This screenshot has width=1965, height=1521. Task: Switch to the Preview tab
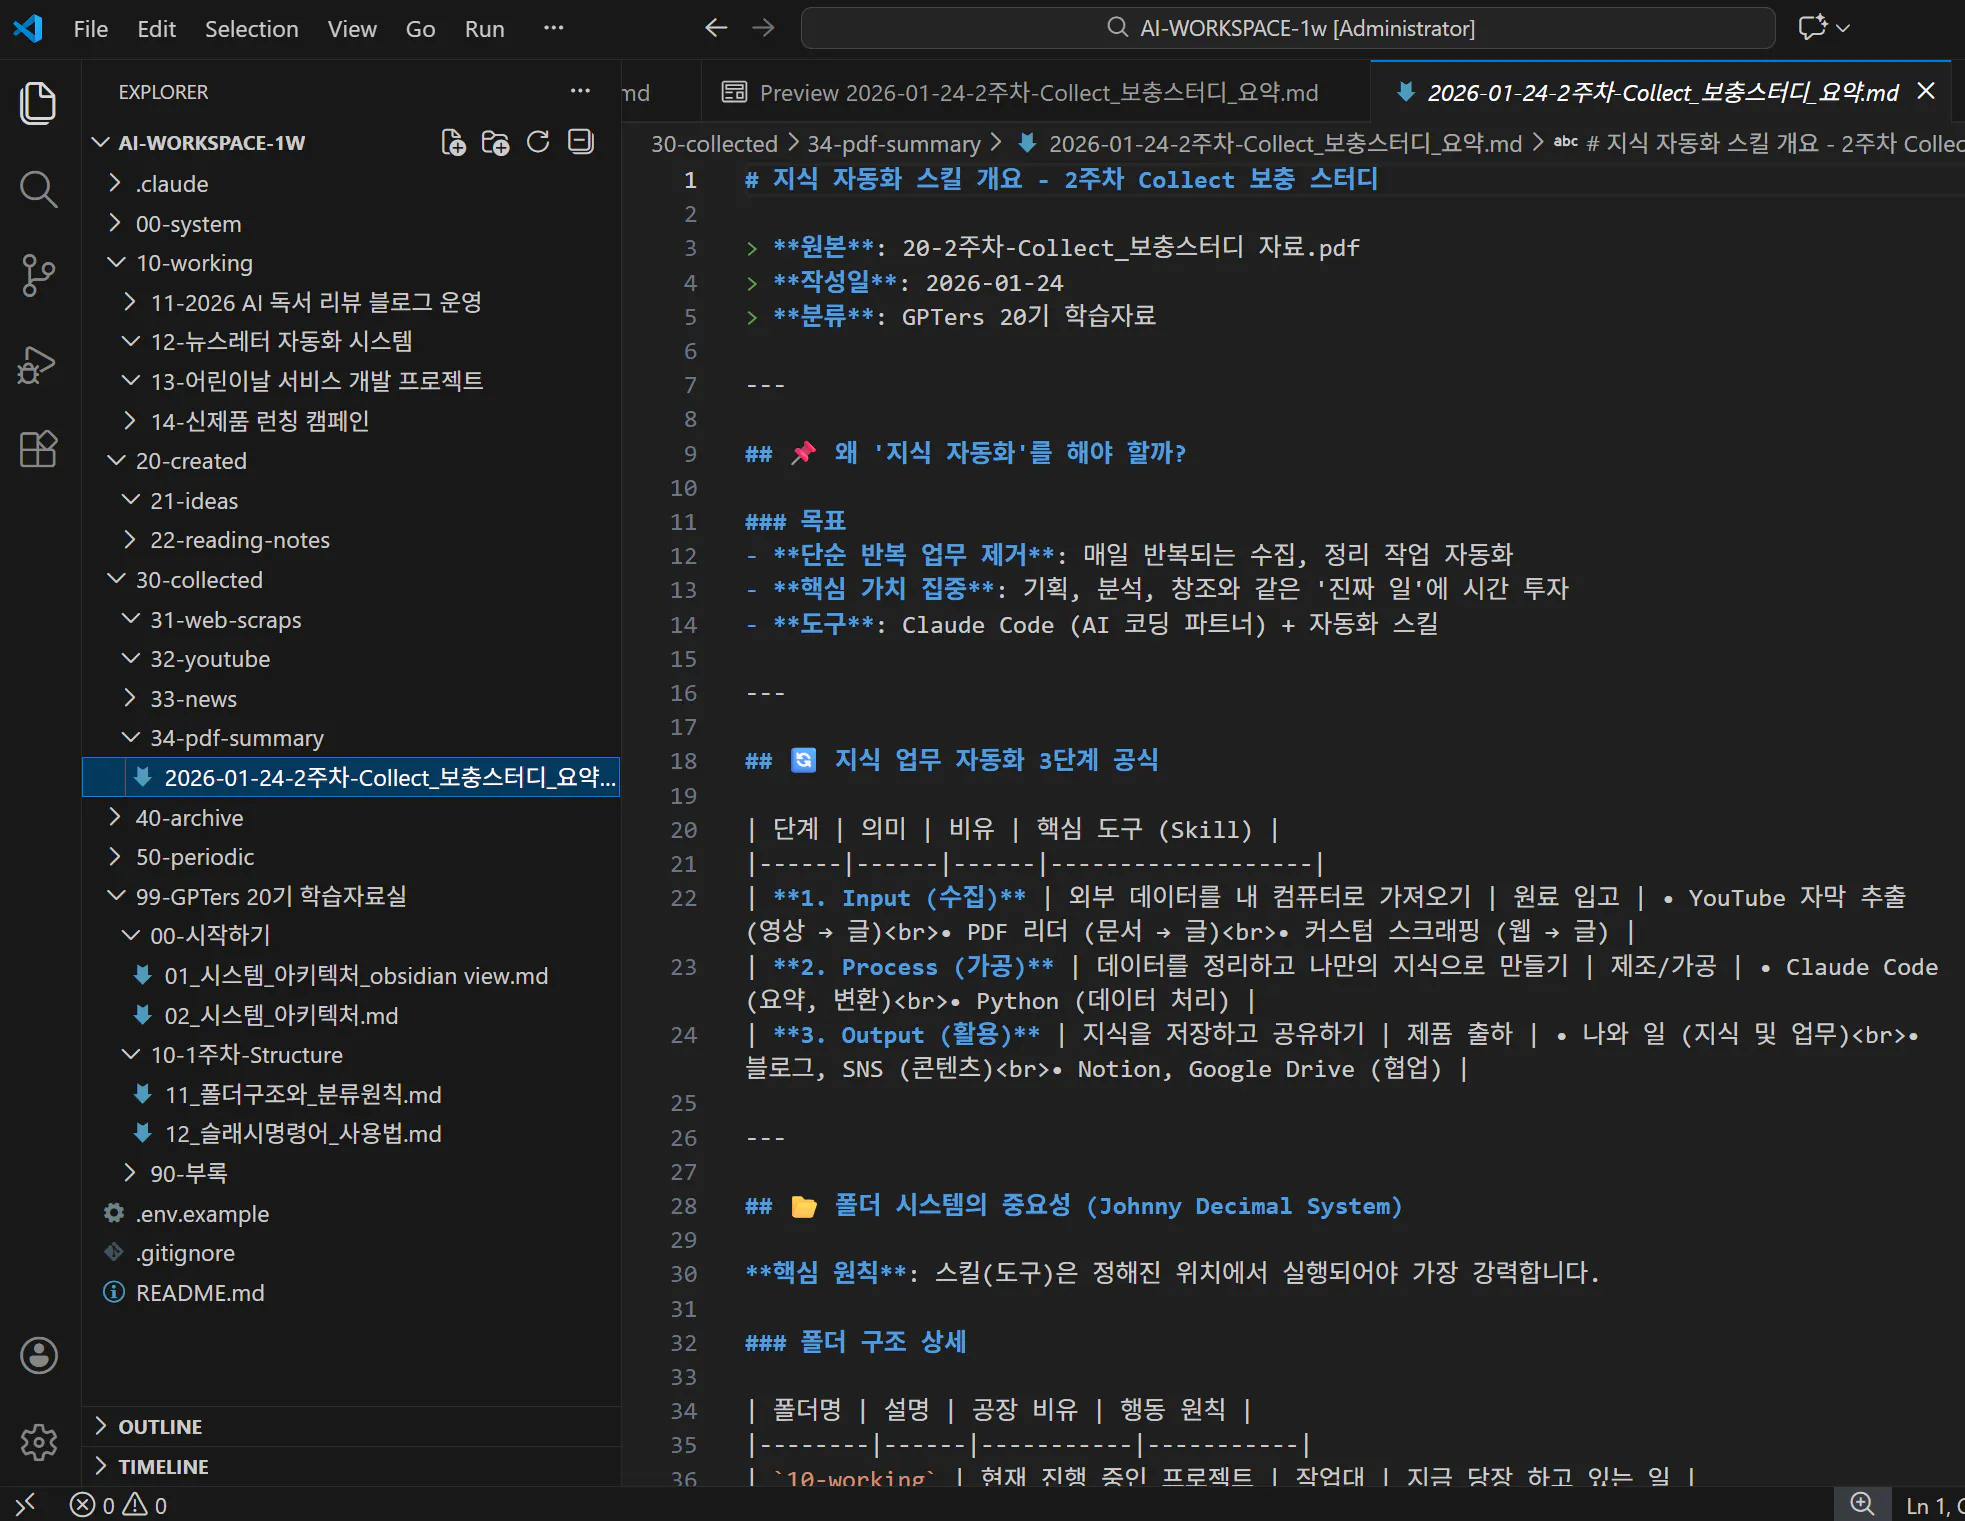pyautogui.click(x=1022, y=91)
